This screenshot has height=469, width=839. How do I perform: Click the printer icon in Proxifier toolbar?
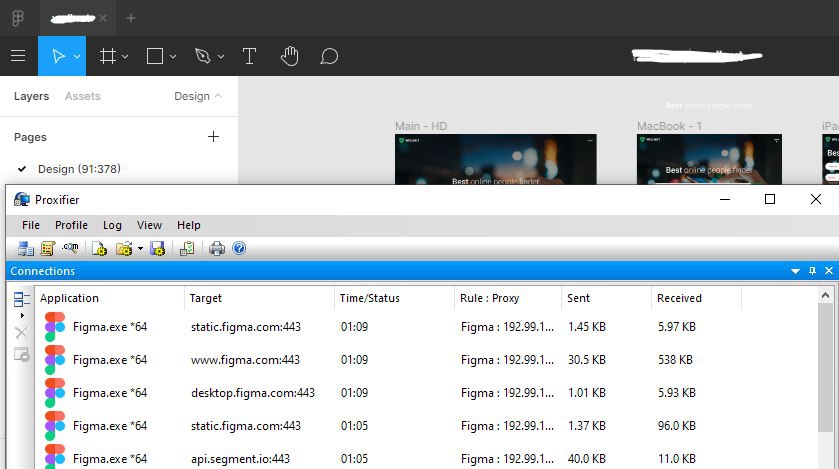click(217, 249)
